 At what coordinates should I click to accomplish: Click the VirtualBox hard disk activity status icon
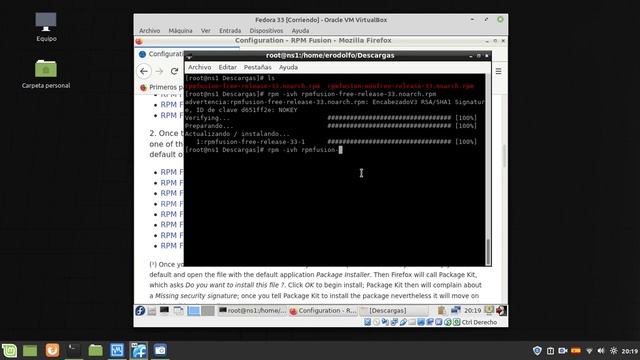(367, 322)
